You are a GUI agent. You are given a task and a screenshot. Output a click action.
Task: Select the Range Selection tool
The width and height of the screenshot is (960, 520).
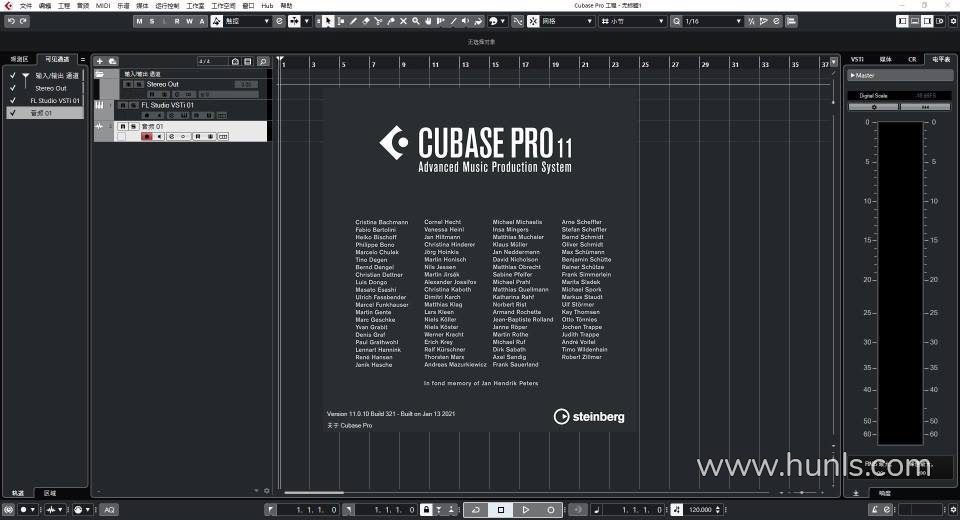click(x=341, y=21)
